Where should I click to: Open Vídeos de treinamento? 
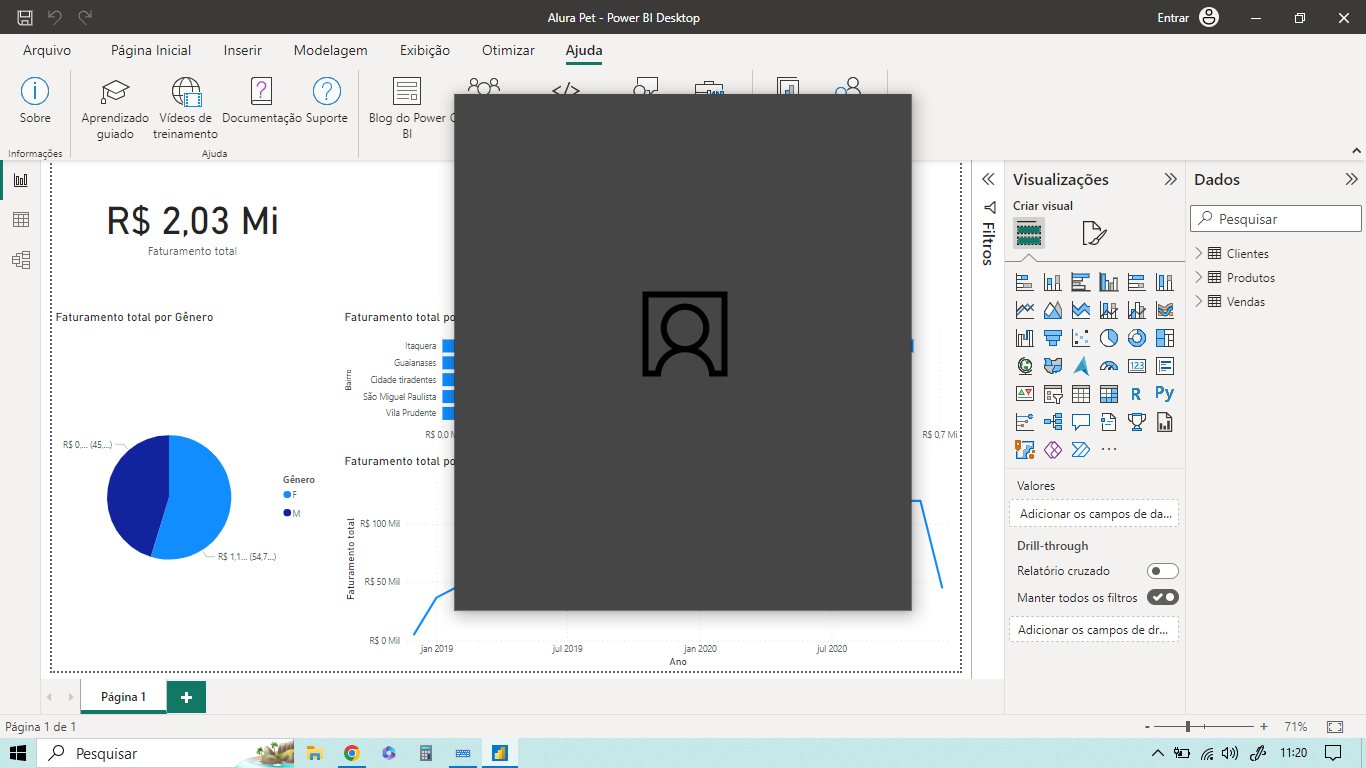click(x=185, y=108)
